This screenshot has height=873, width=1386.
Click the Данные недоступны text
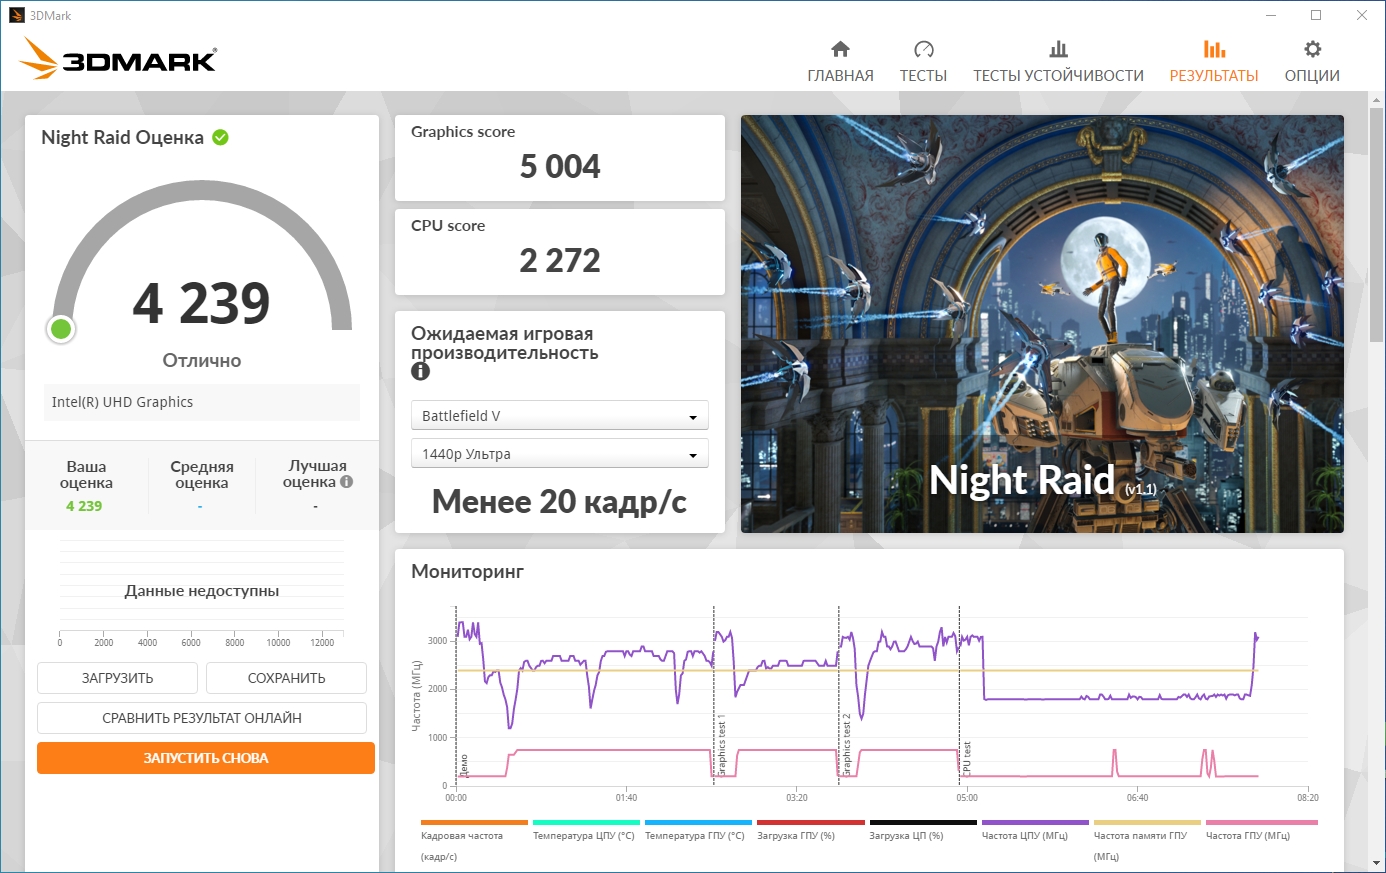pos(202,591)
